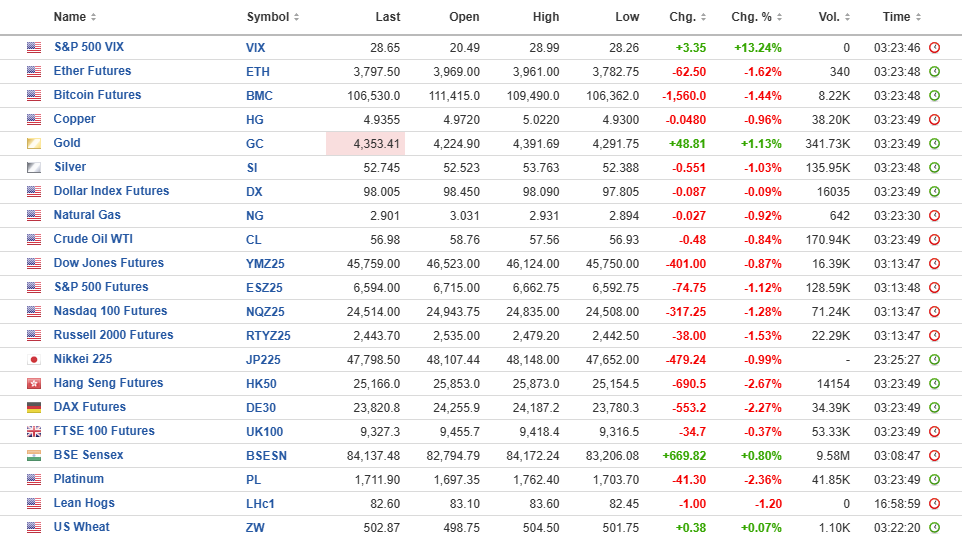
Task: Click the +13.24% change value
Action: [x=758, y=47]
